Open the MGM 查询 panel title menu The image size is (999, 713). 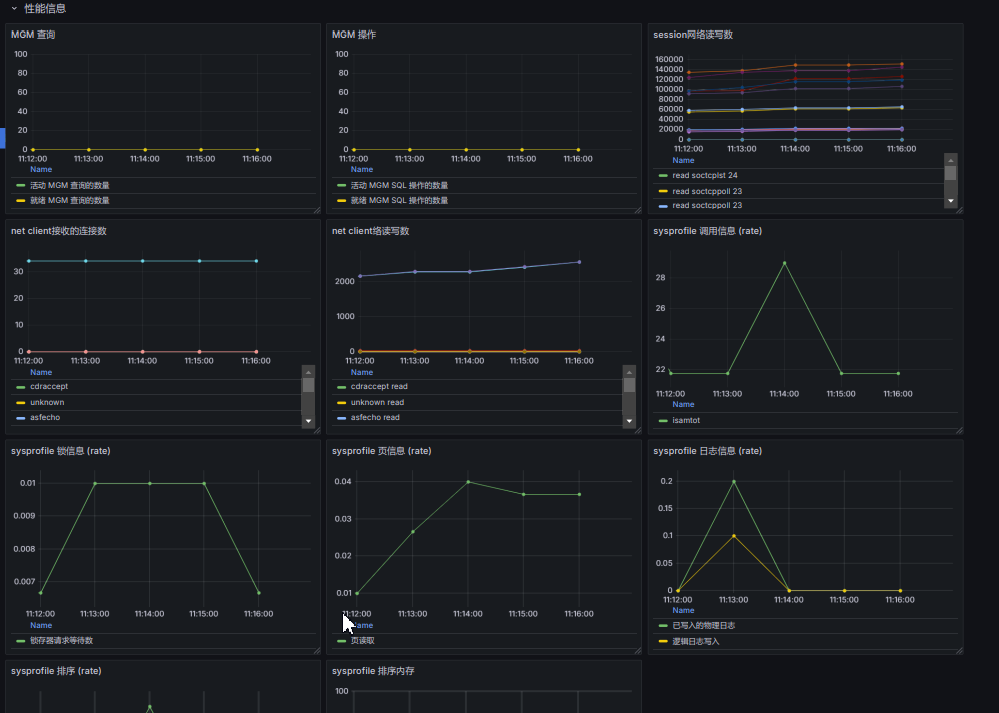pyautogui.click(x=33, y=34)
